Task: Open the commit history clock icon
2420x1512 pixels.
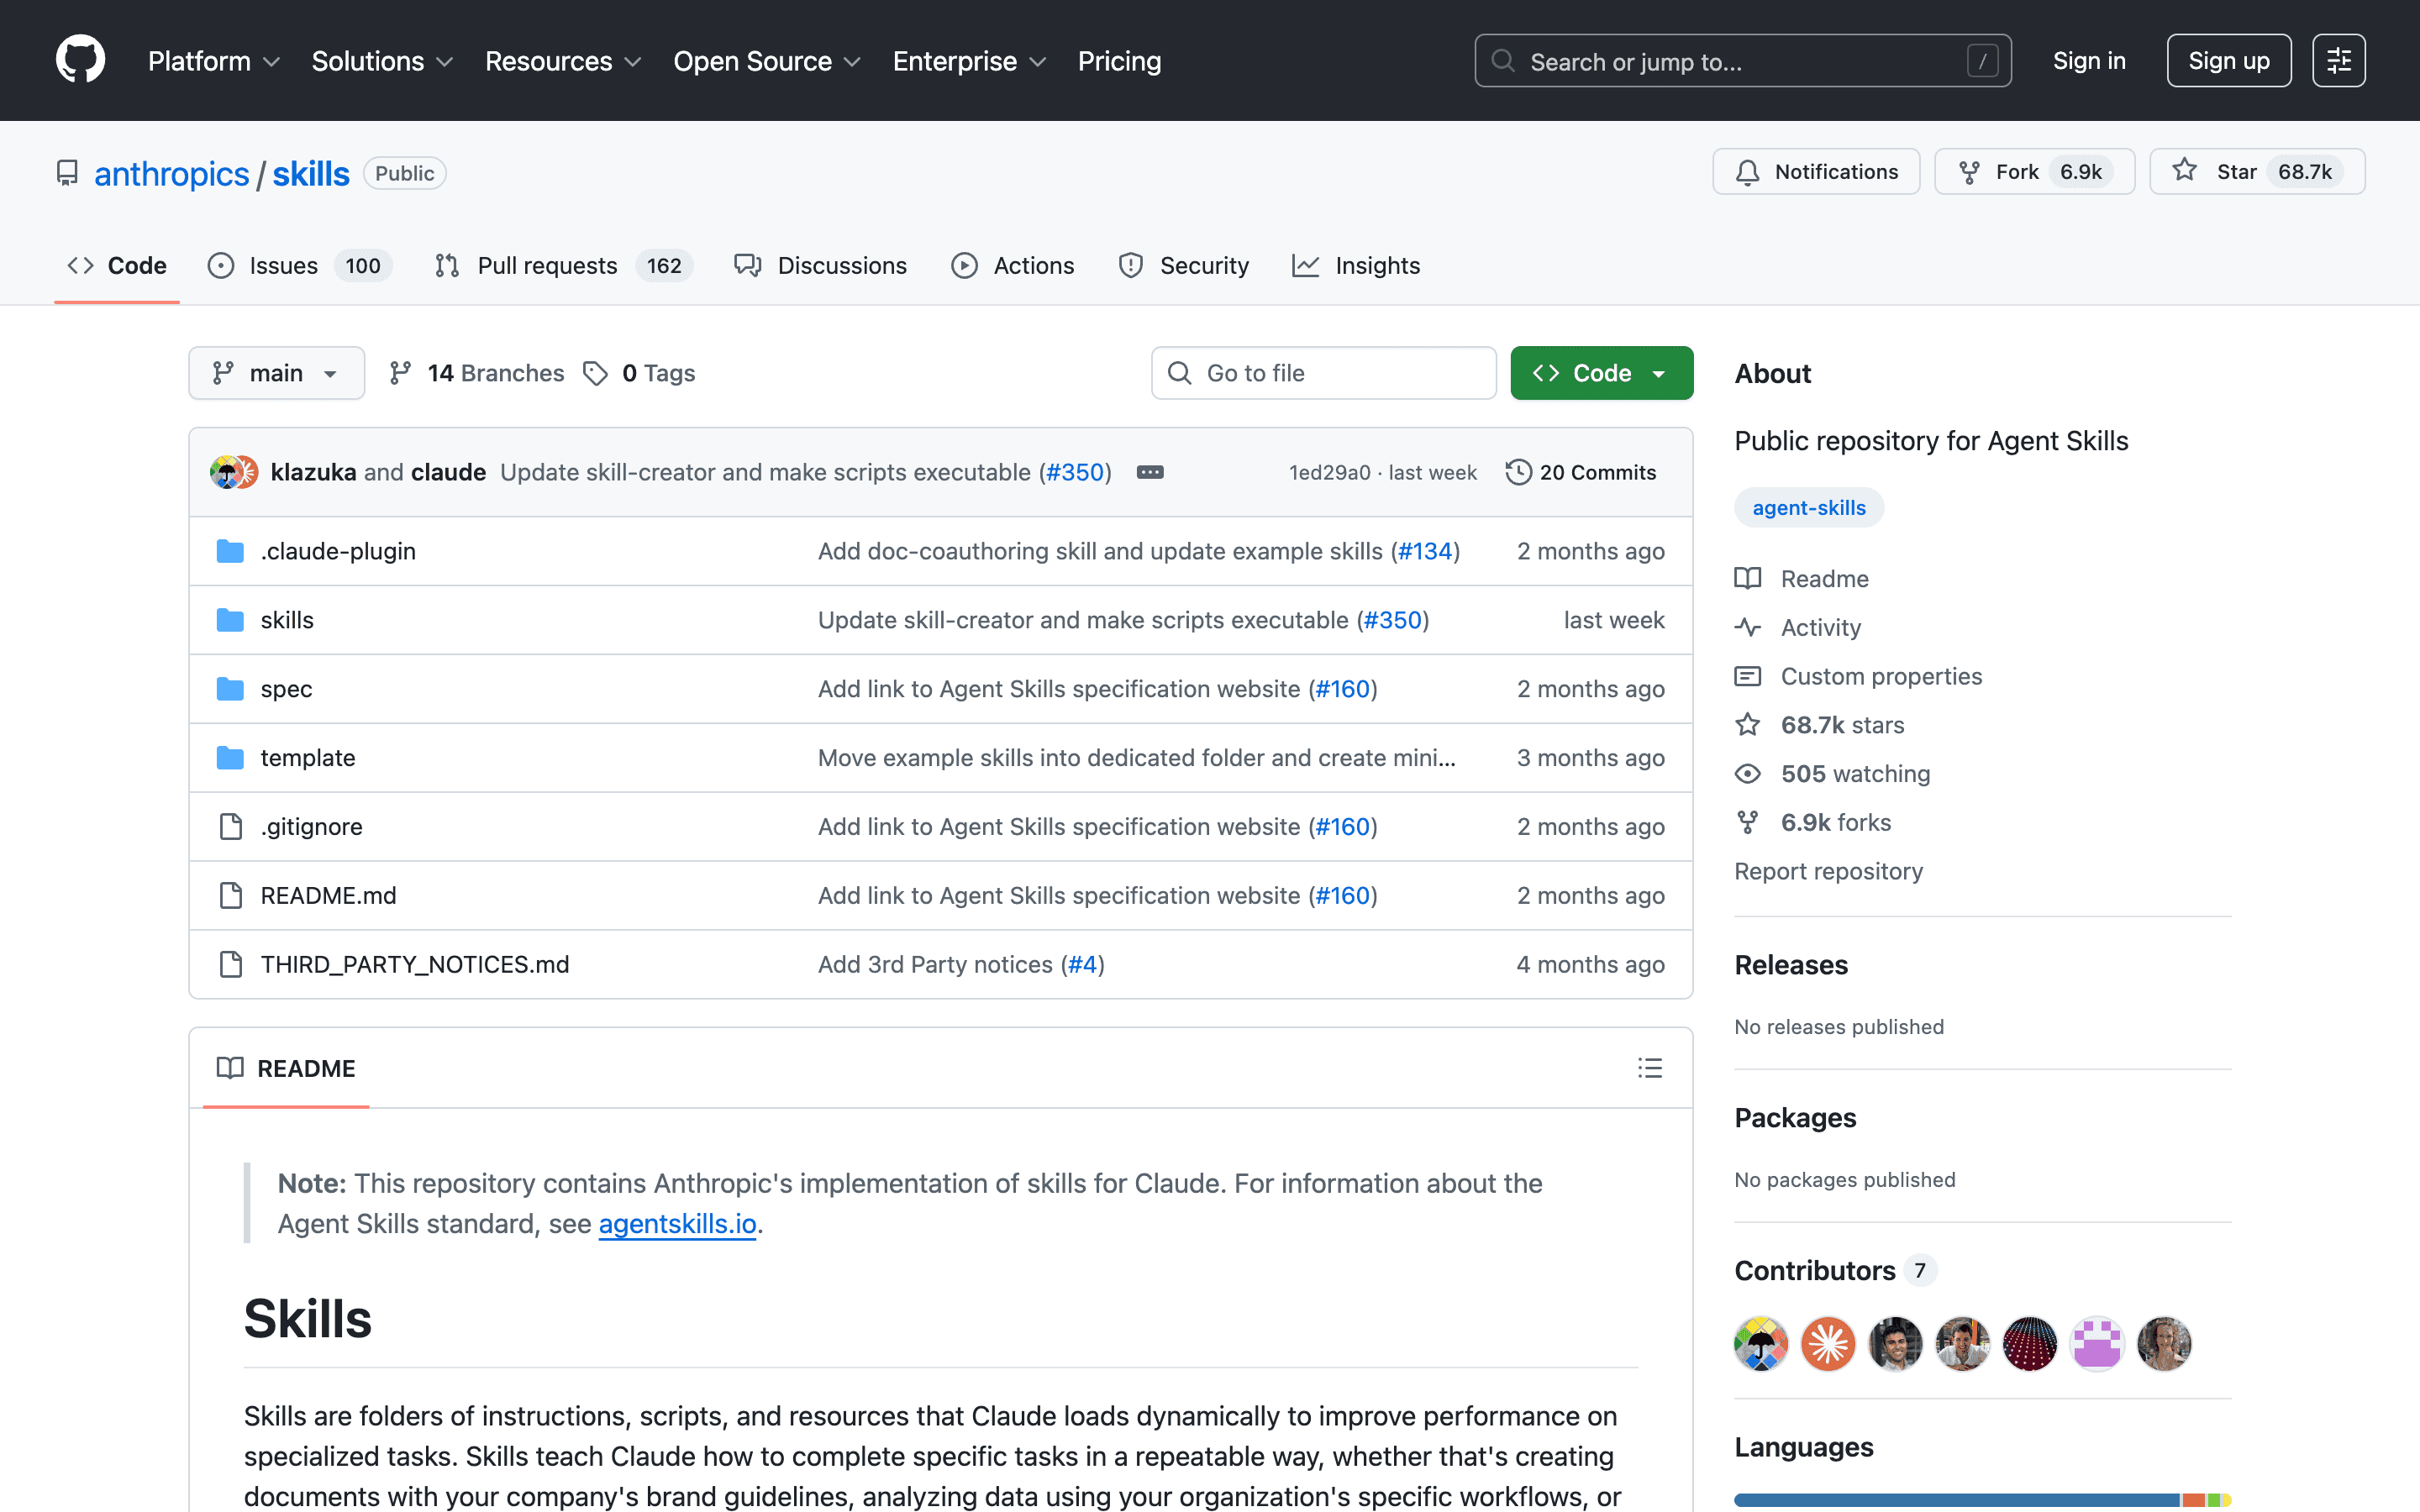Action: coord(1518,471)
